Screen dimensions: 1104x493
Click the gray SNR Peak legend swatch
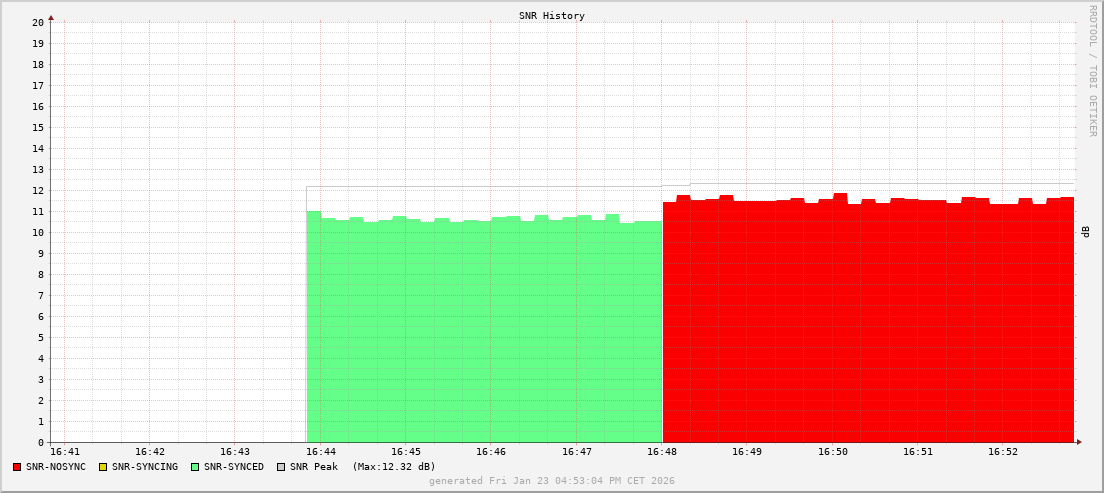point(281,467)
